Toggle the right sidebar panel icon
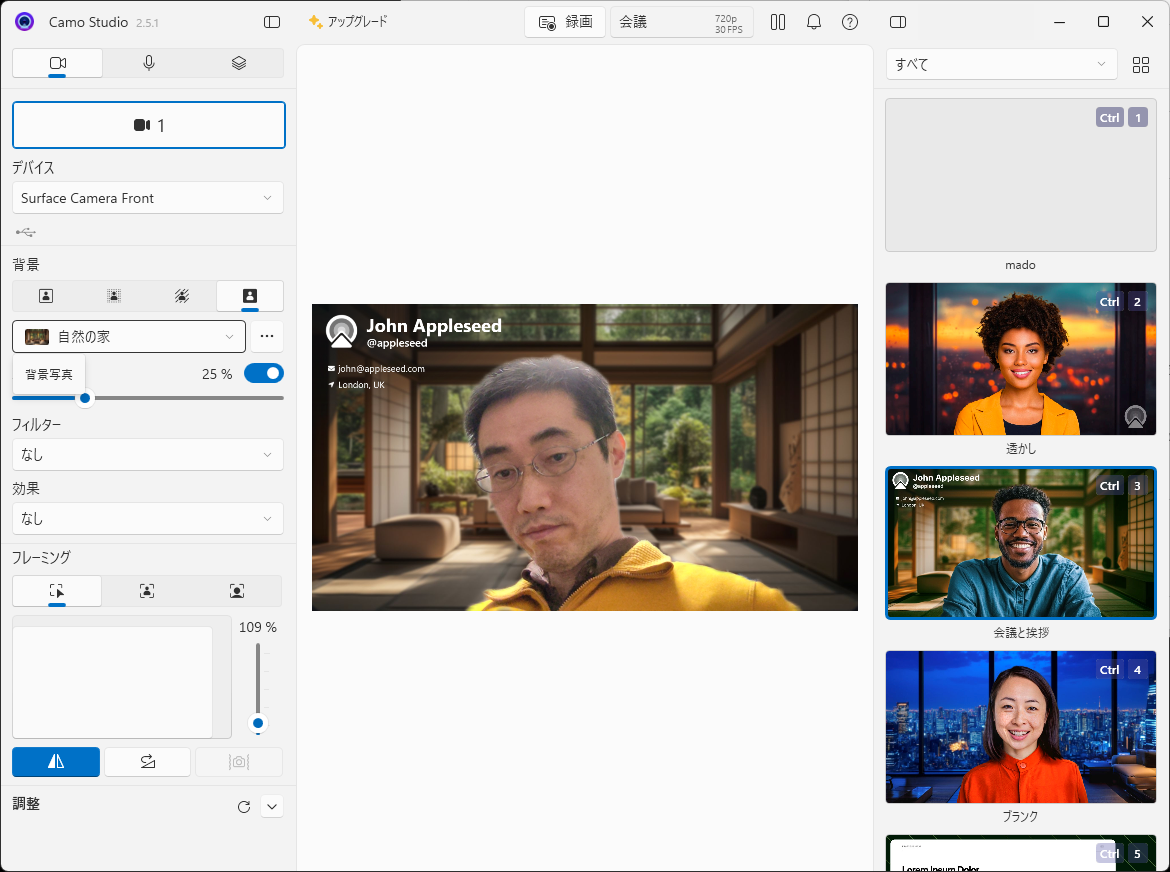The height and width of the screenshot is (872, 1170). coord(897,22)
